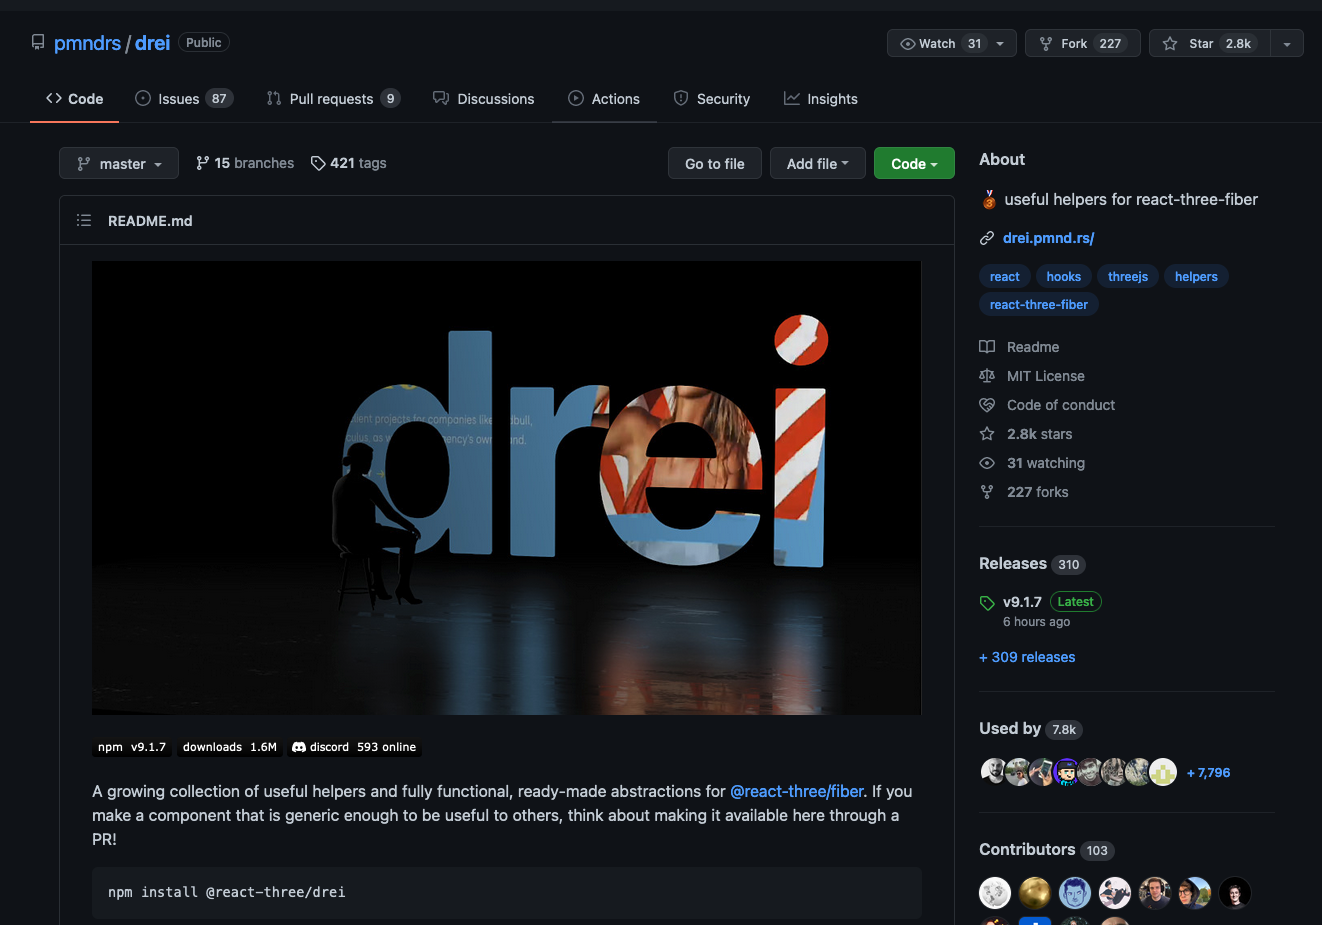
Task: Click the medal emoji in About description
Action: [988, 199]
